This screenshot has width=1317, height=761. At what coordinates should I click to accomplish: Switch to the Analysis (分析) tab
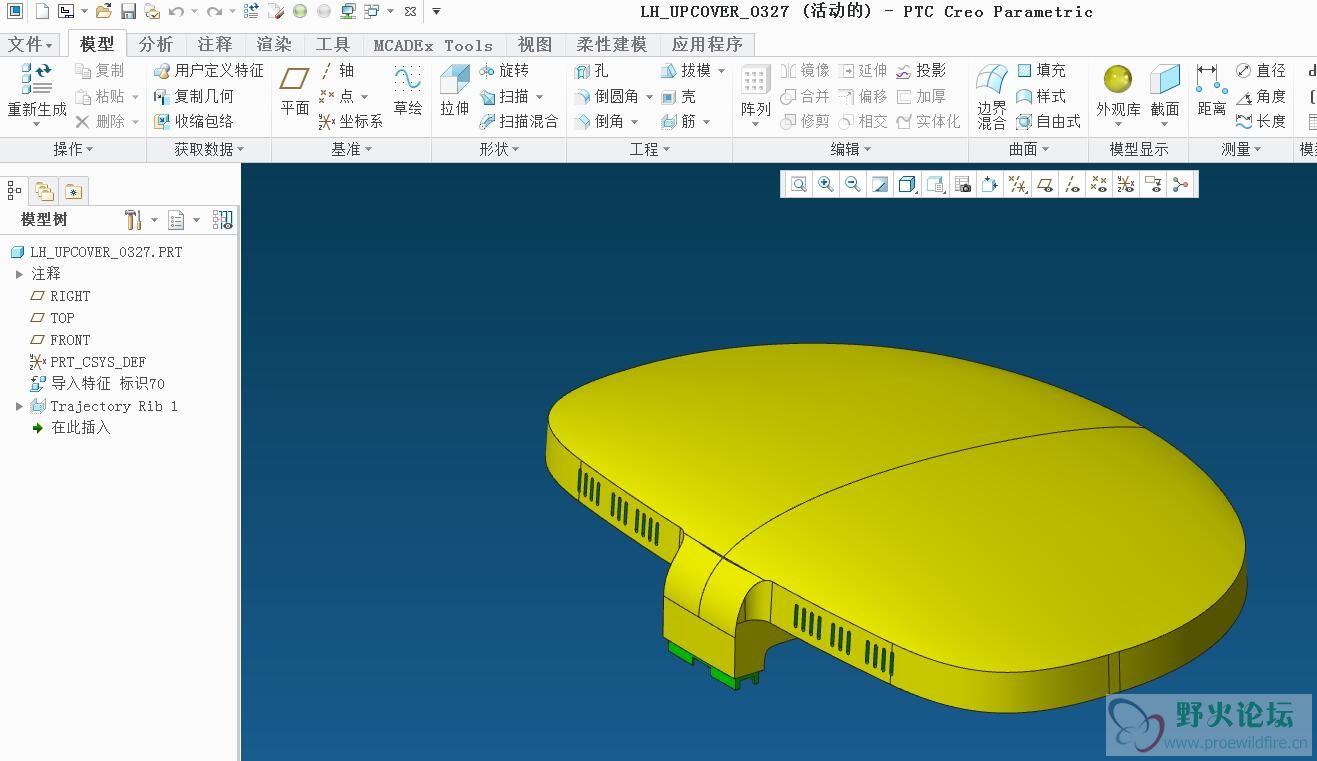(156, 45)
